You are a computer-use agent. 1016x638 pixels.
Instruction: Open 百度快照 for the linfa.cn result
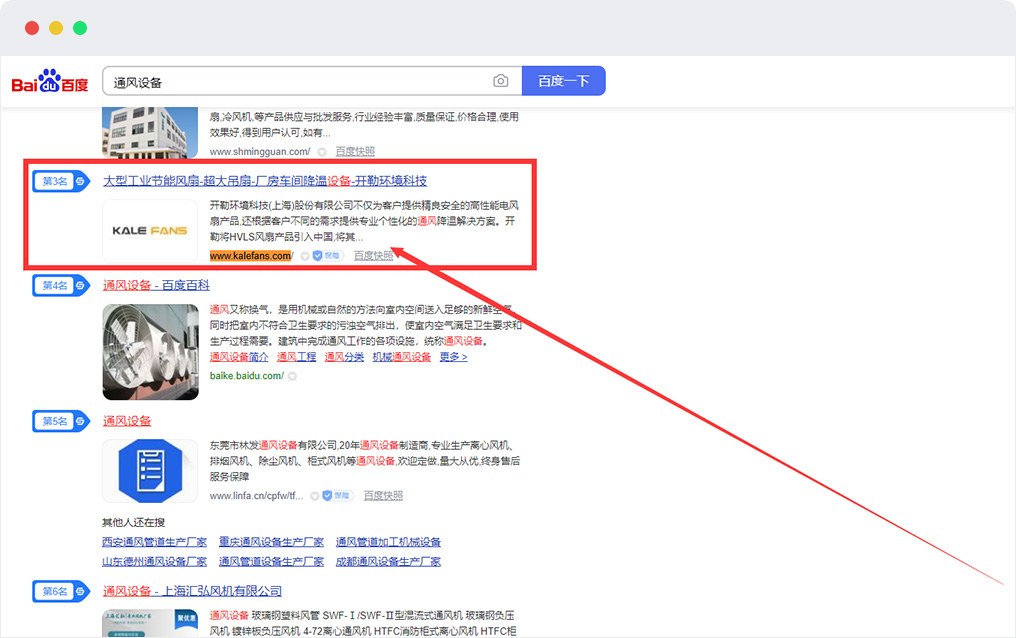point(383,496)
